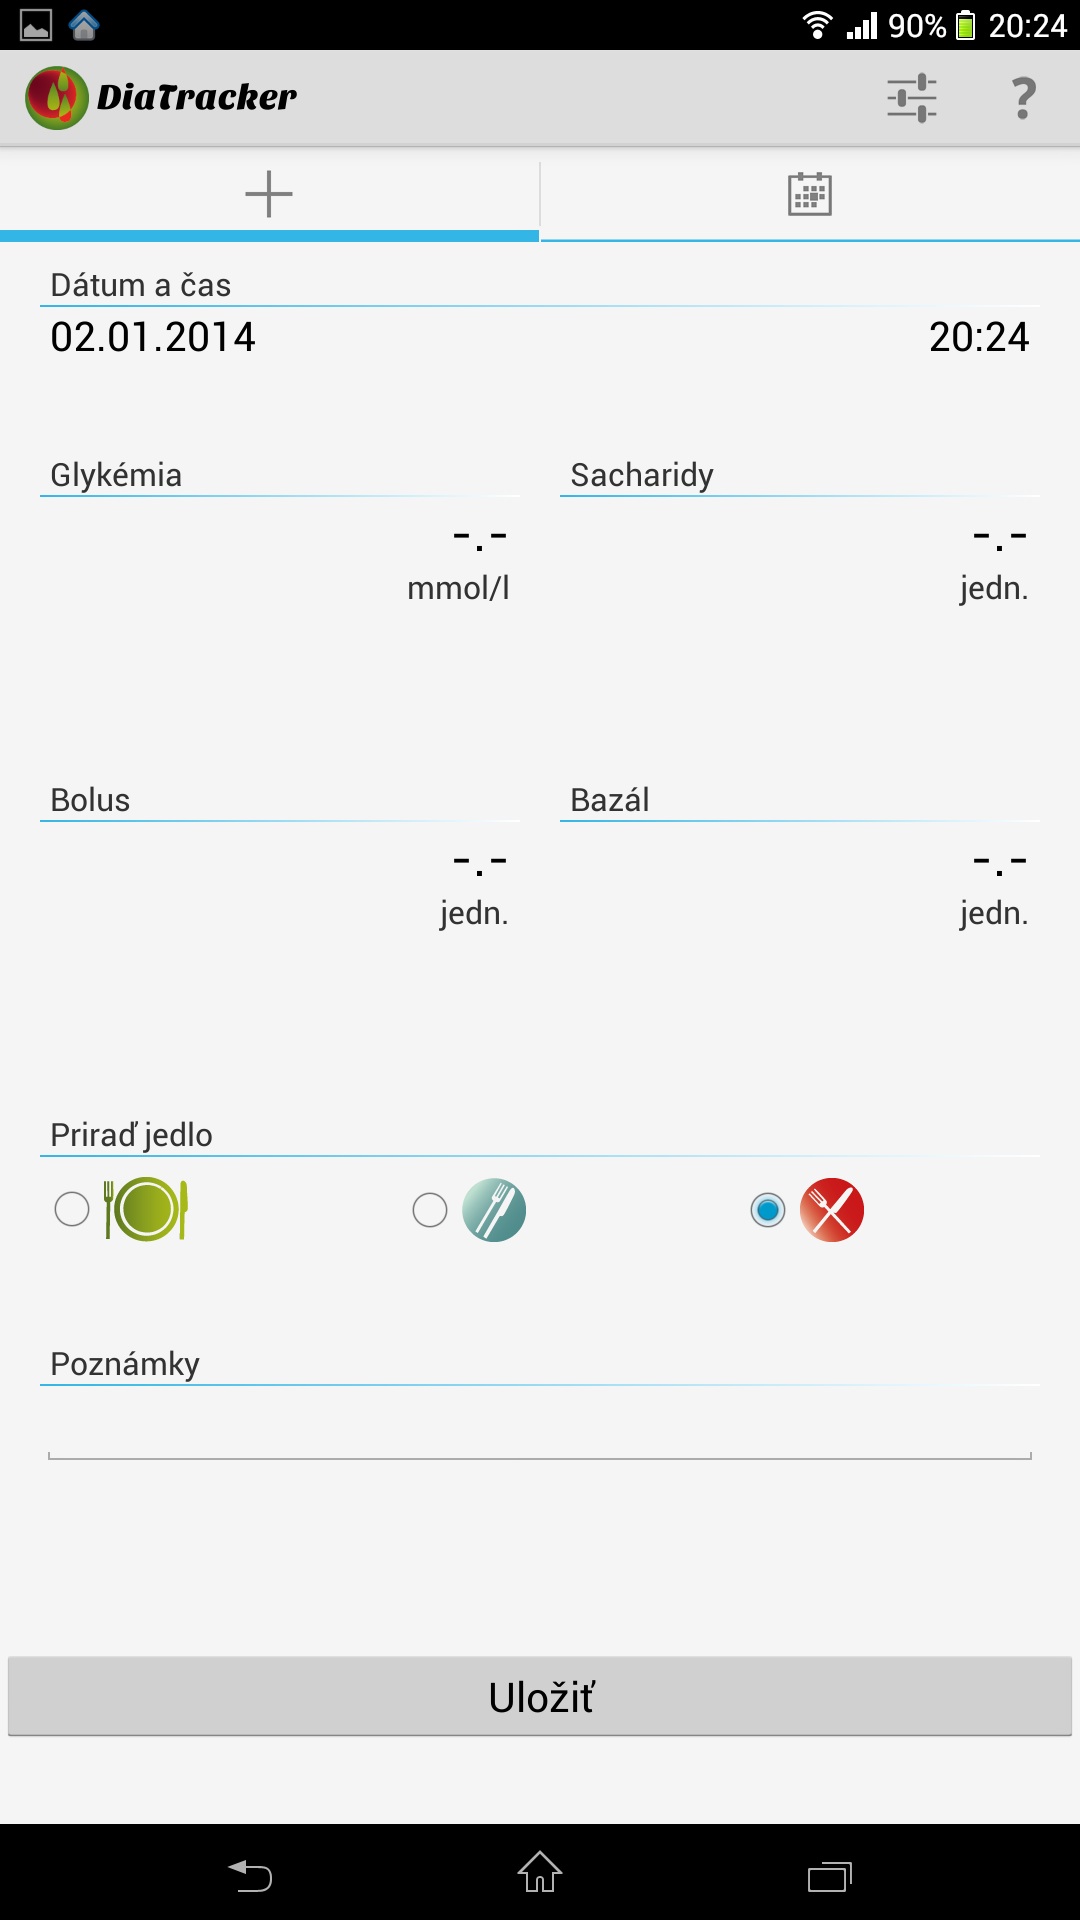Viewport: 1080px width, 1920px height.
Task: Select the green plate meal radio button
Action: point(72,1210)
